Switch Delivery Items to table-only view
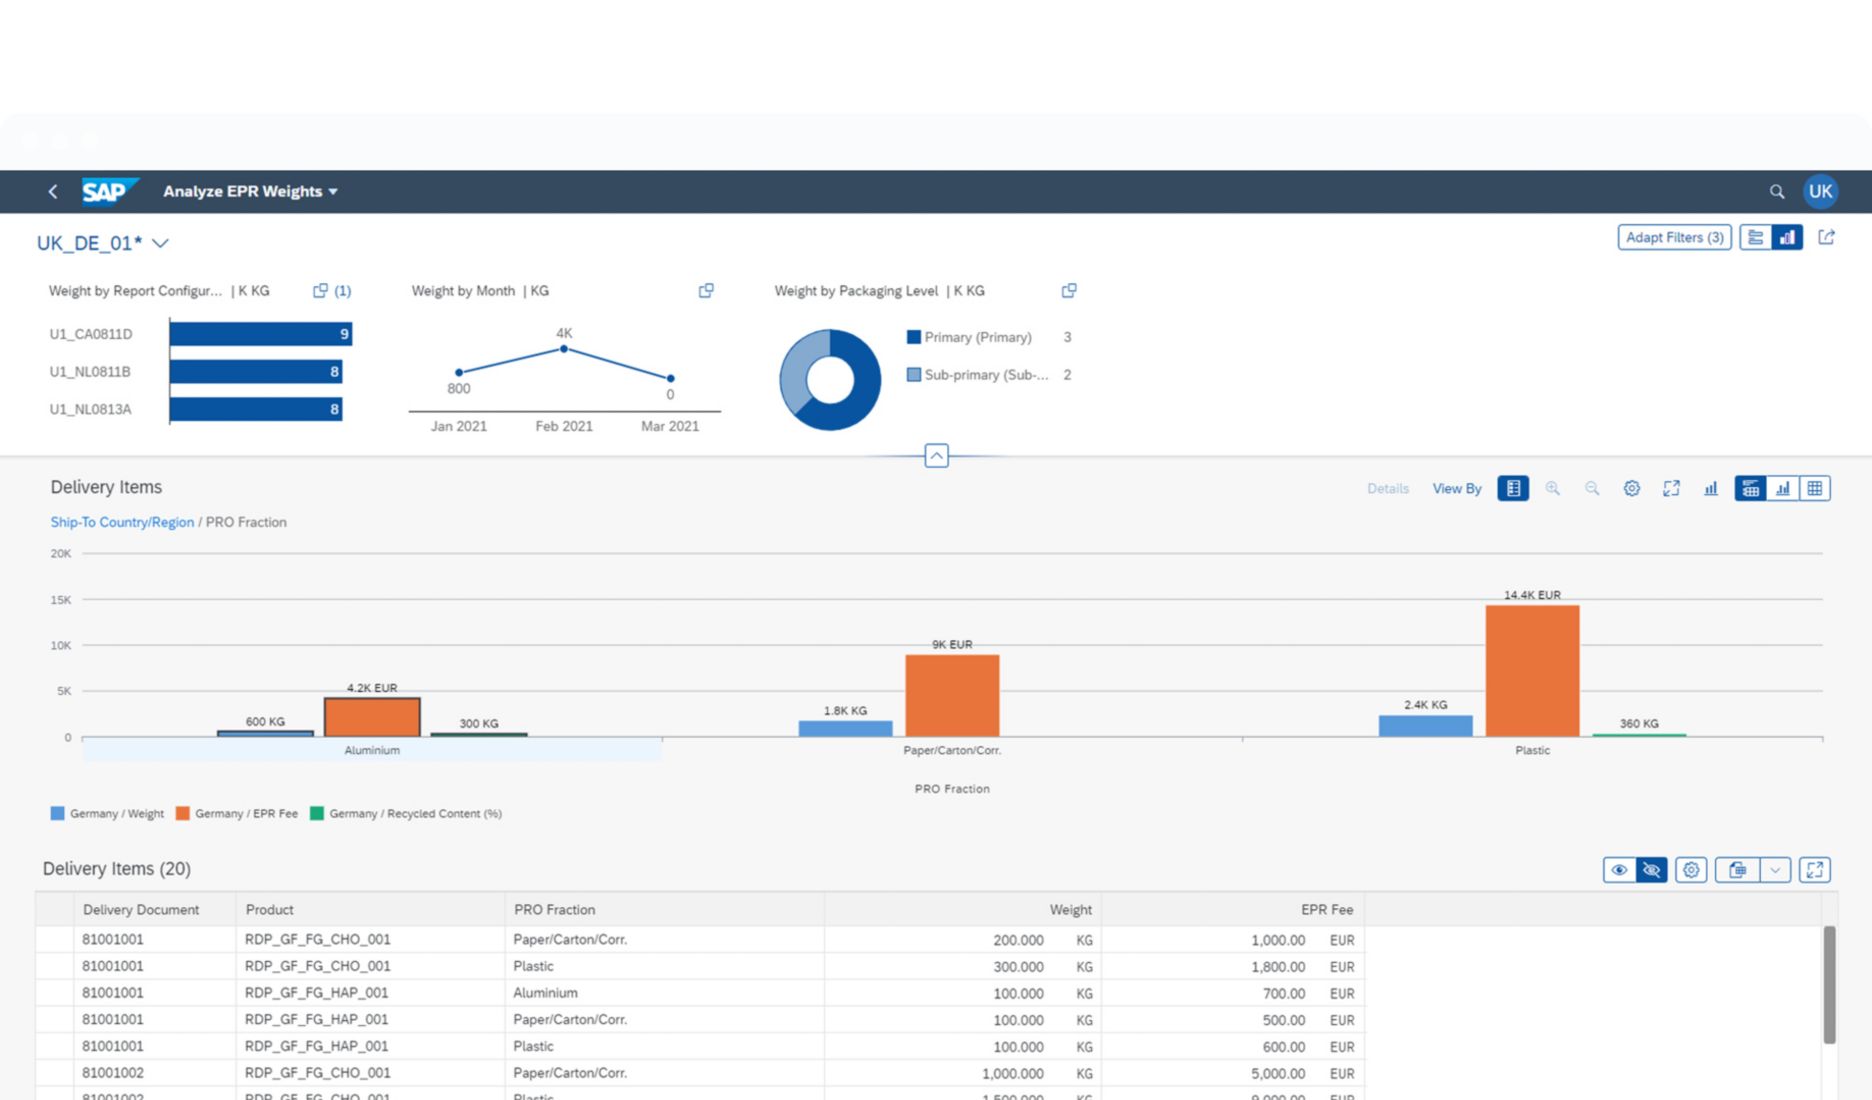 (x=1817, y=488)
